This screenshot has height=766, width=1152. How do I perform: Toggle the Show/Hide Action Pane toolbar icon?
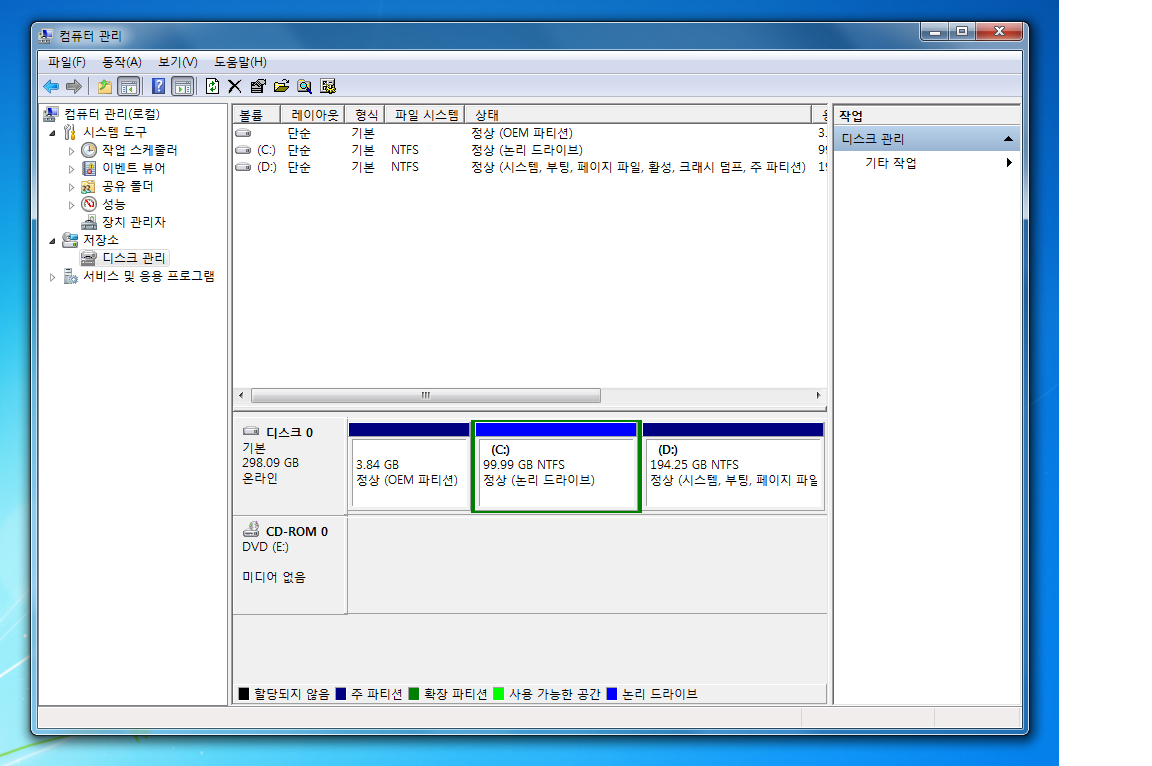[182, 87]
